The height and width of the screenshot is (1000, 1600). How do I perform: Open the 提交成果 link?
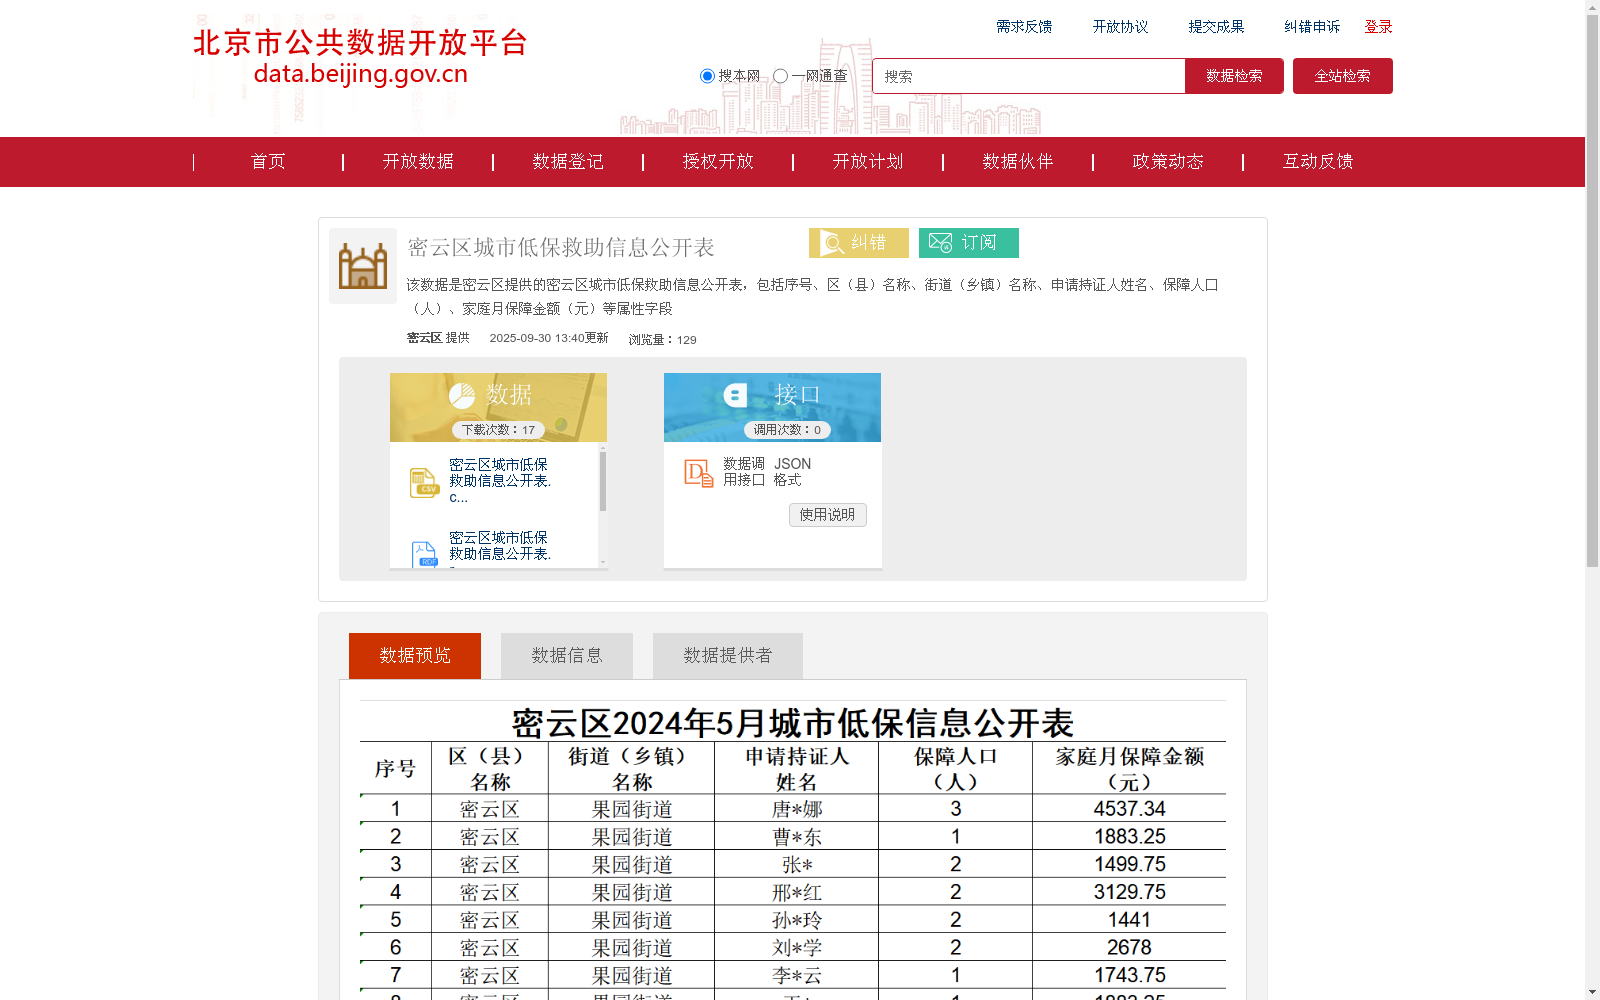coord(1216,27)
